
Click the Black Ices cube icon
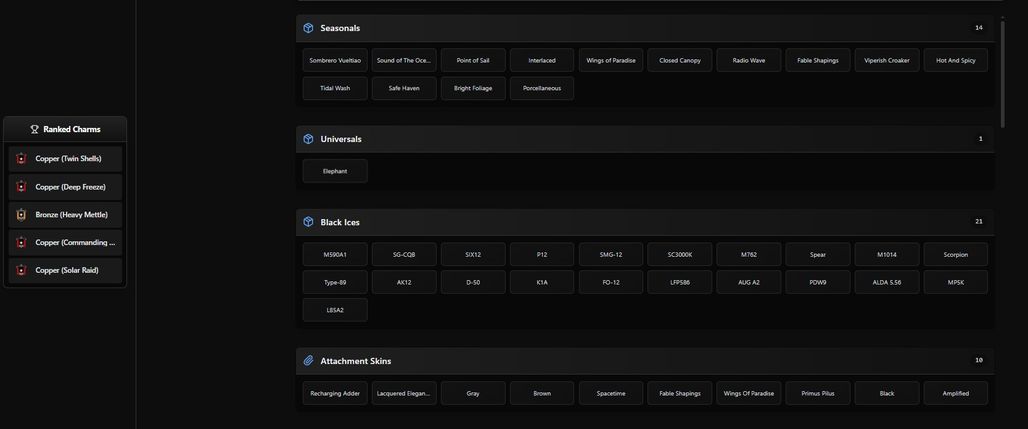tap(308, 222)
